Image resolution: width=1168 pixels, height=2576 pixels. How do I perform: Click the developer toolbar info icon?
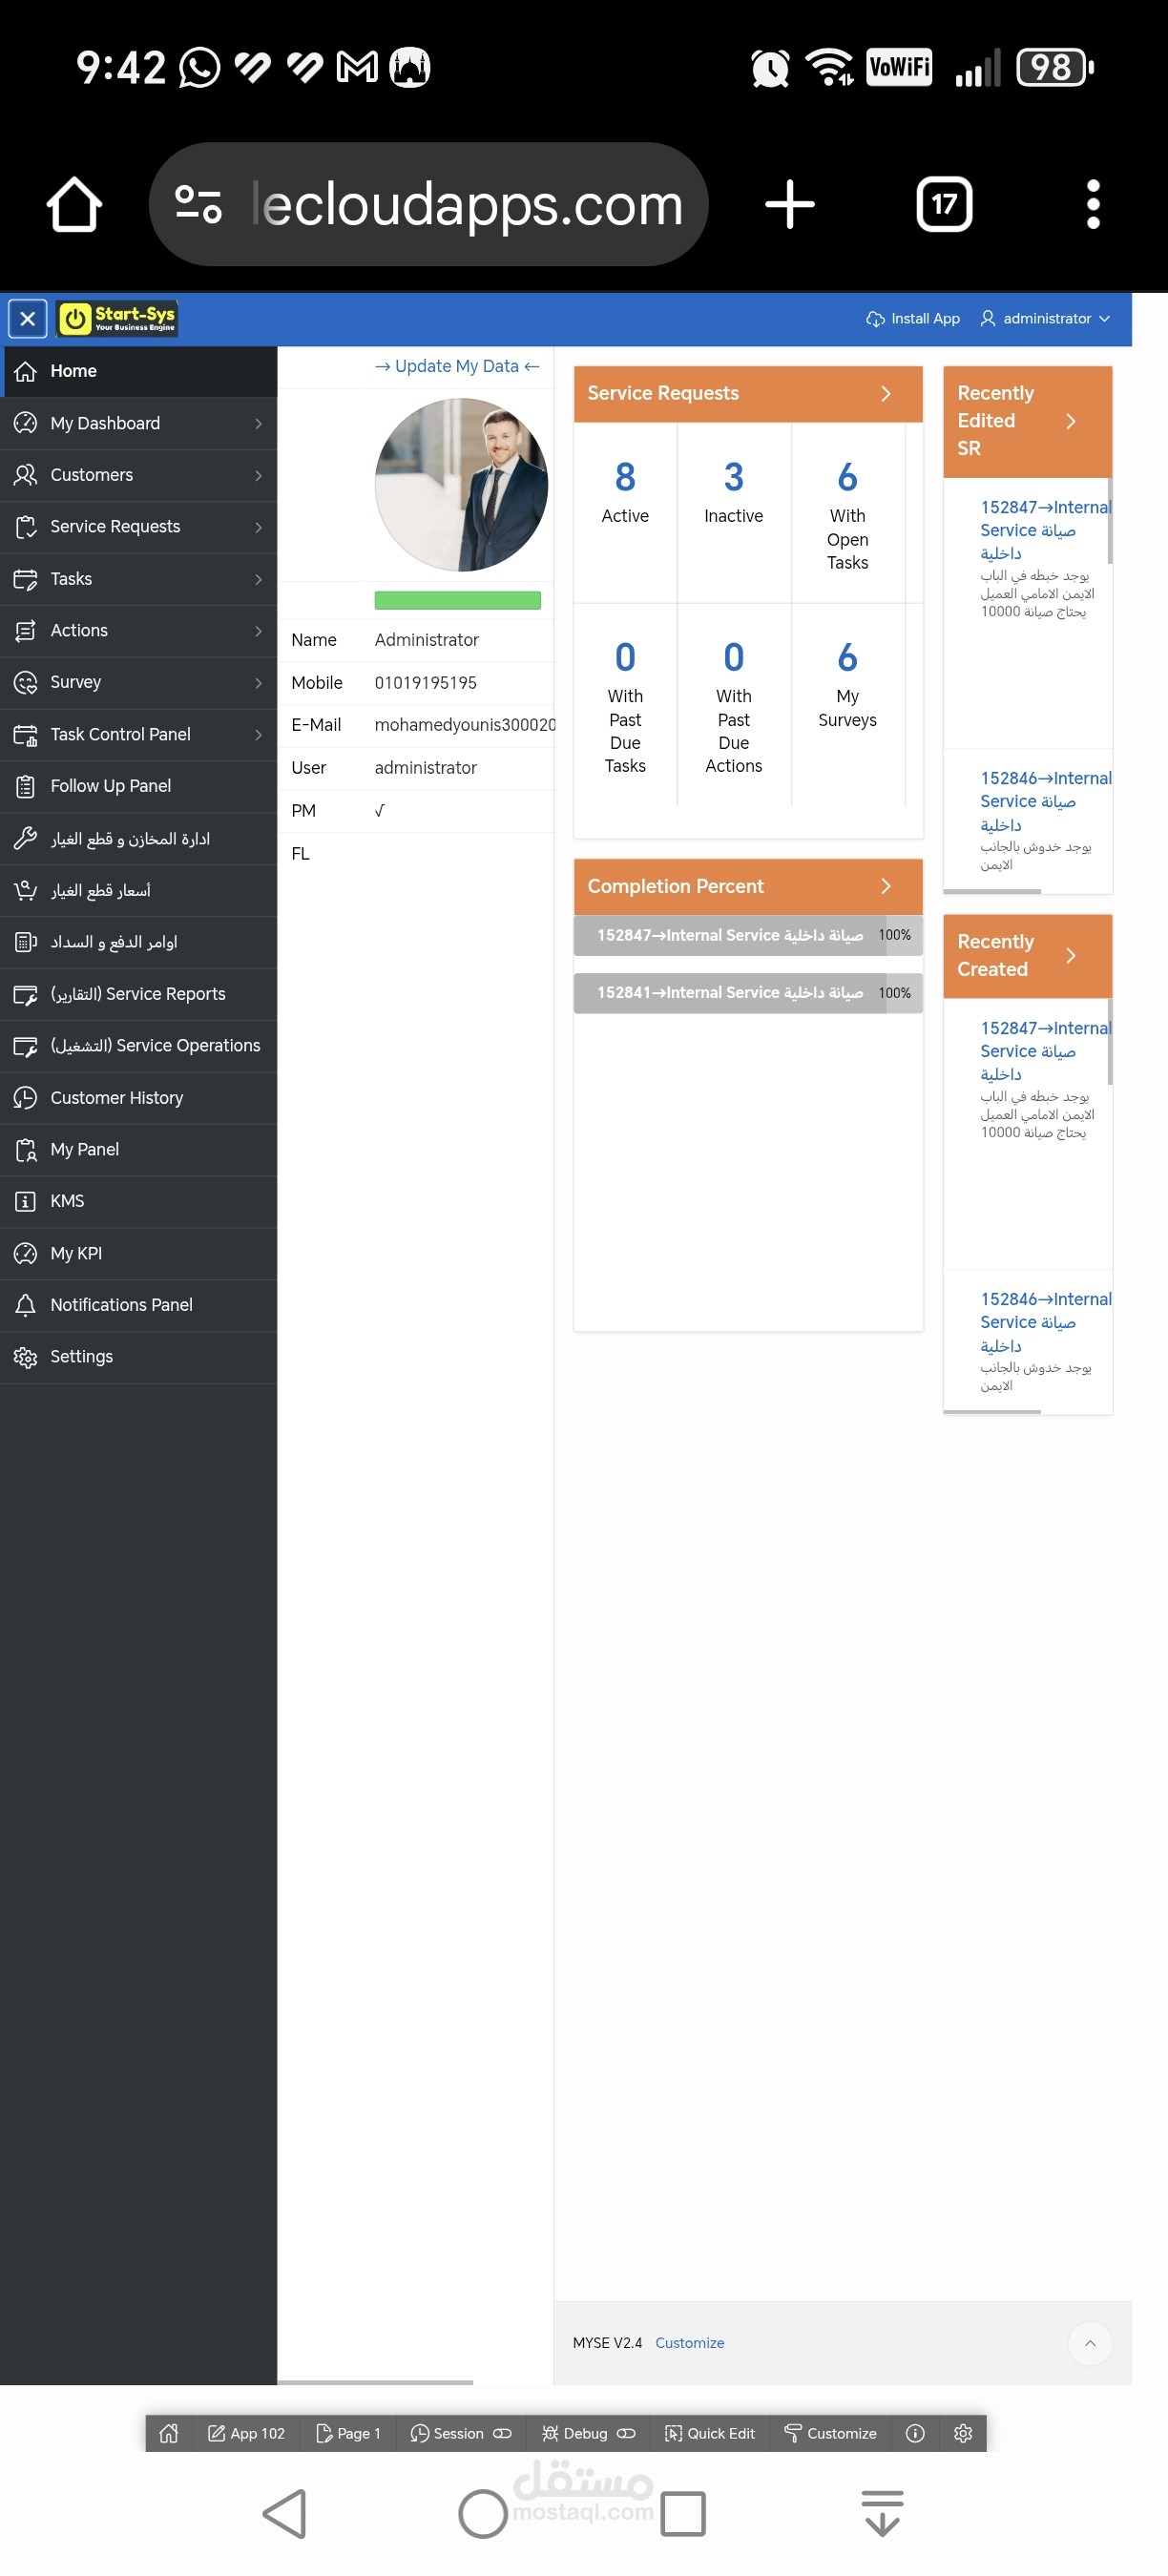(915, 2434)
